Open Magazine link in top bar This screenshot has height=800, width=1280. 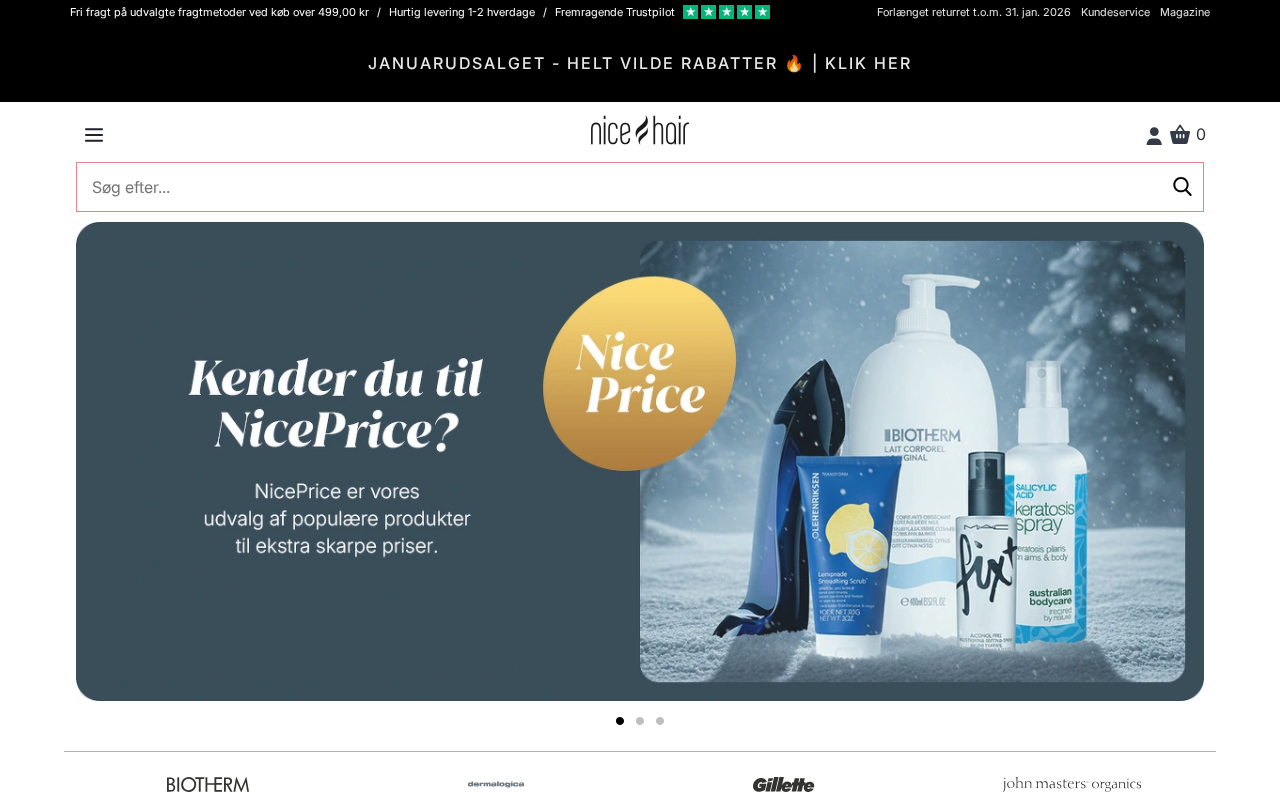tap(1185, 12)
